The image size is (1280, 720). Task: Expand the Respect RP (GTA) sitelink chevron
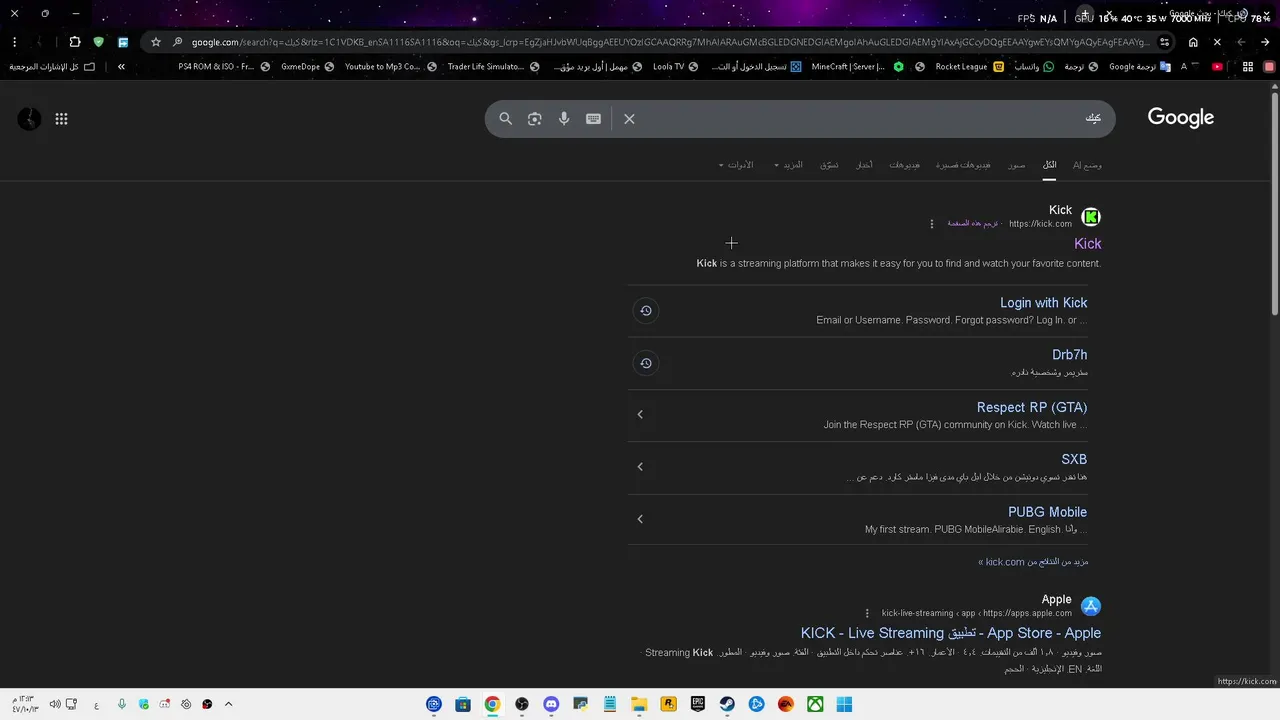tap(640, 415)
